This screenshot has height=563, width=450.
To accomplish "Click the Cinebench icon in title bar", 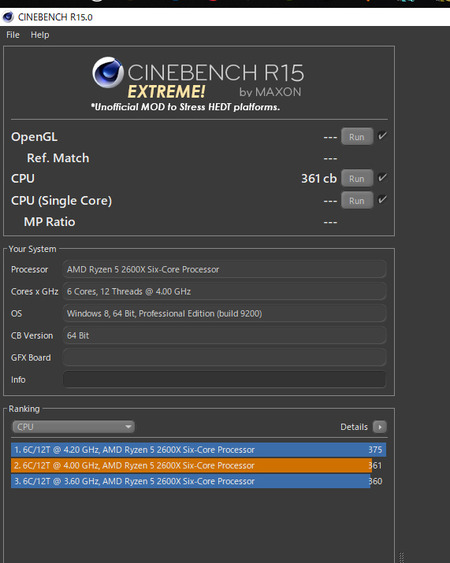I will tap(8, 17).
